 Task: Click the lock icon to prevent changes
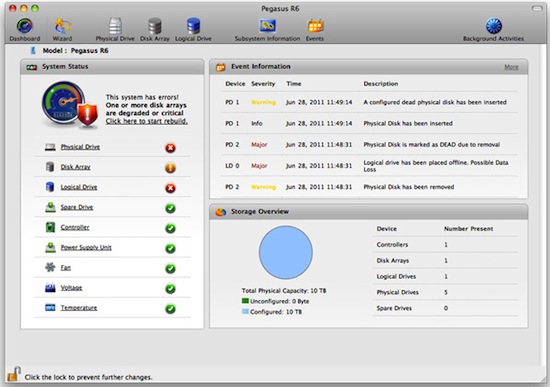click(14, 374)
